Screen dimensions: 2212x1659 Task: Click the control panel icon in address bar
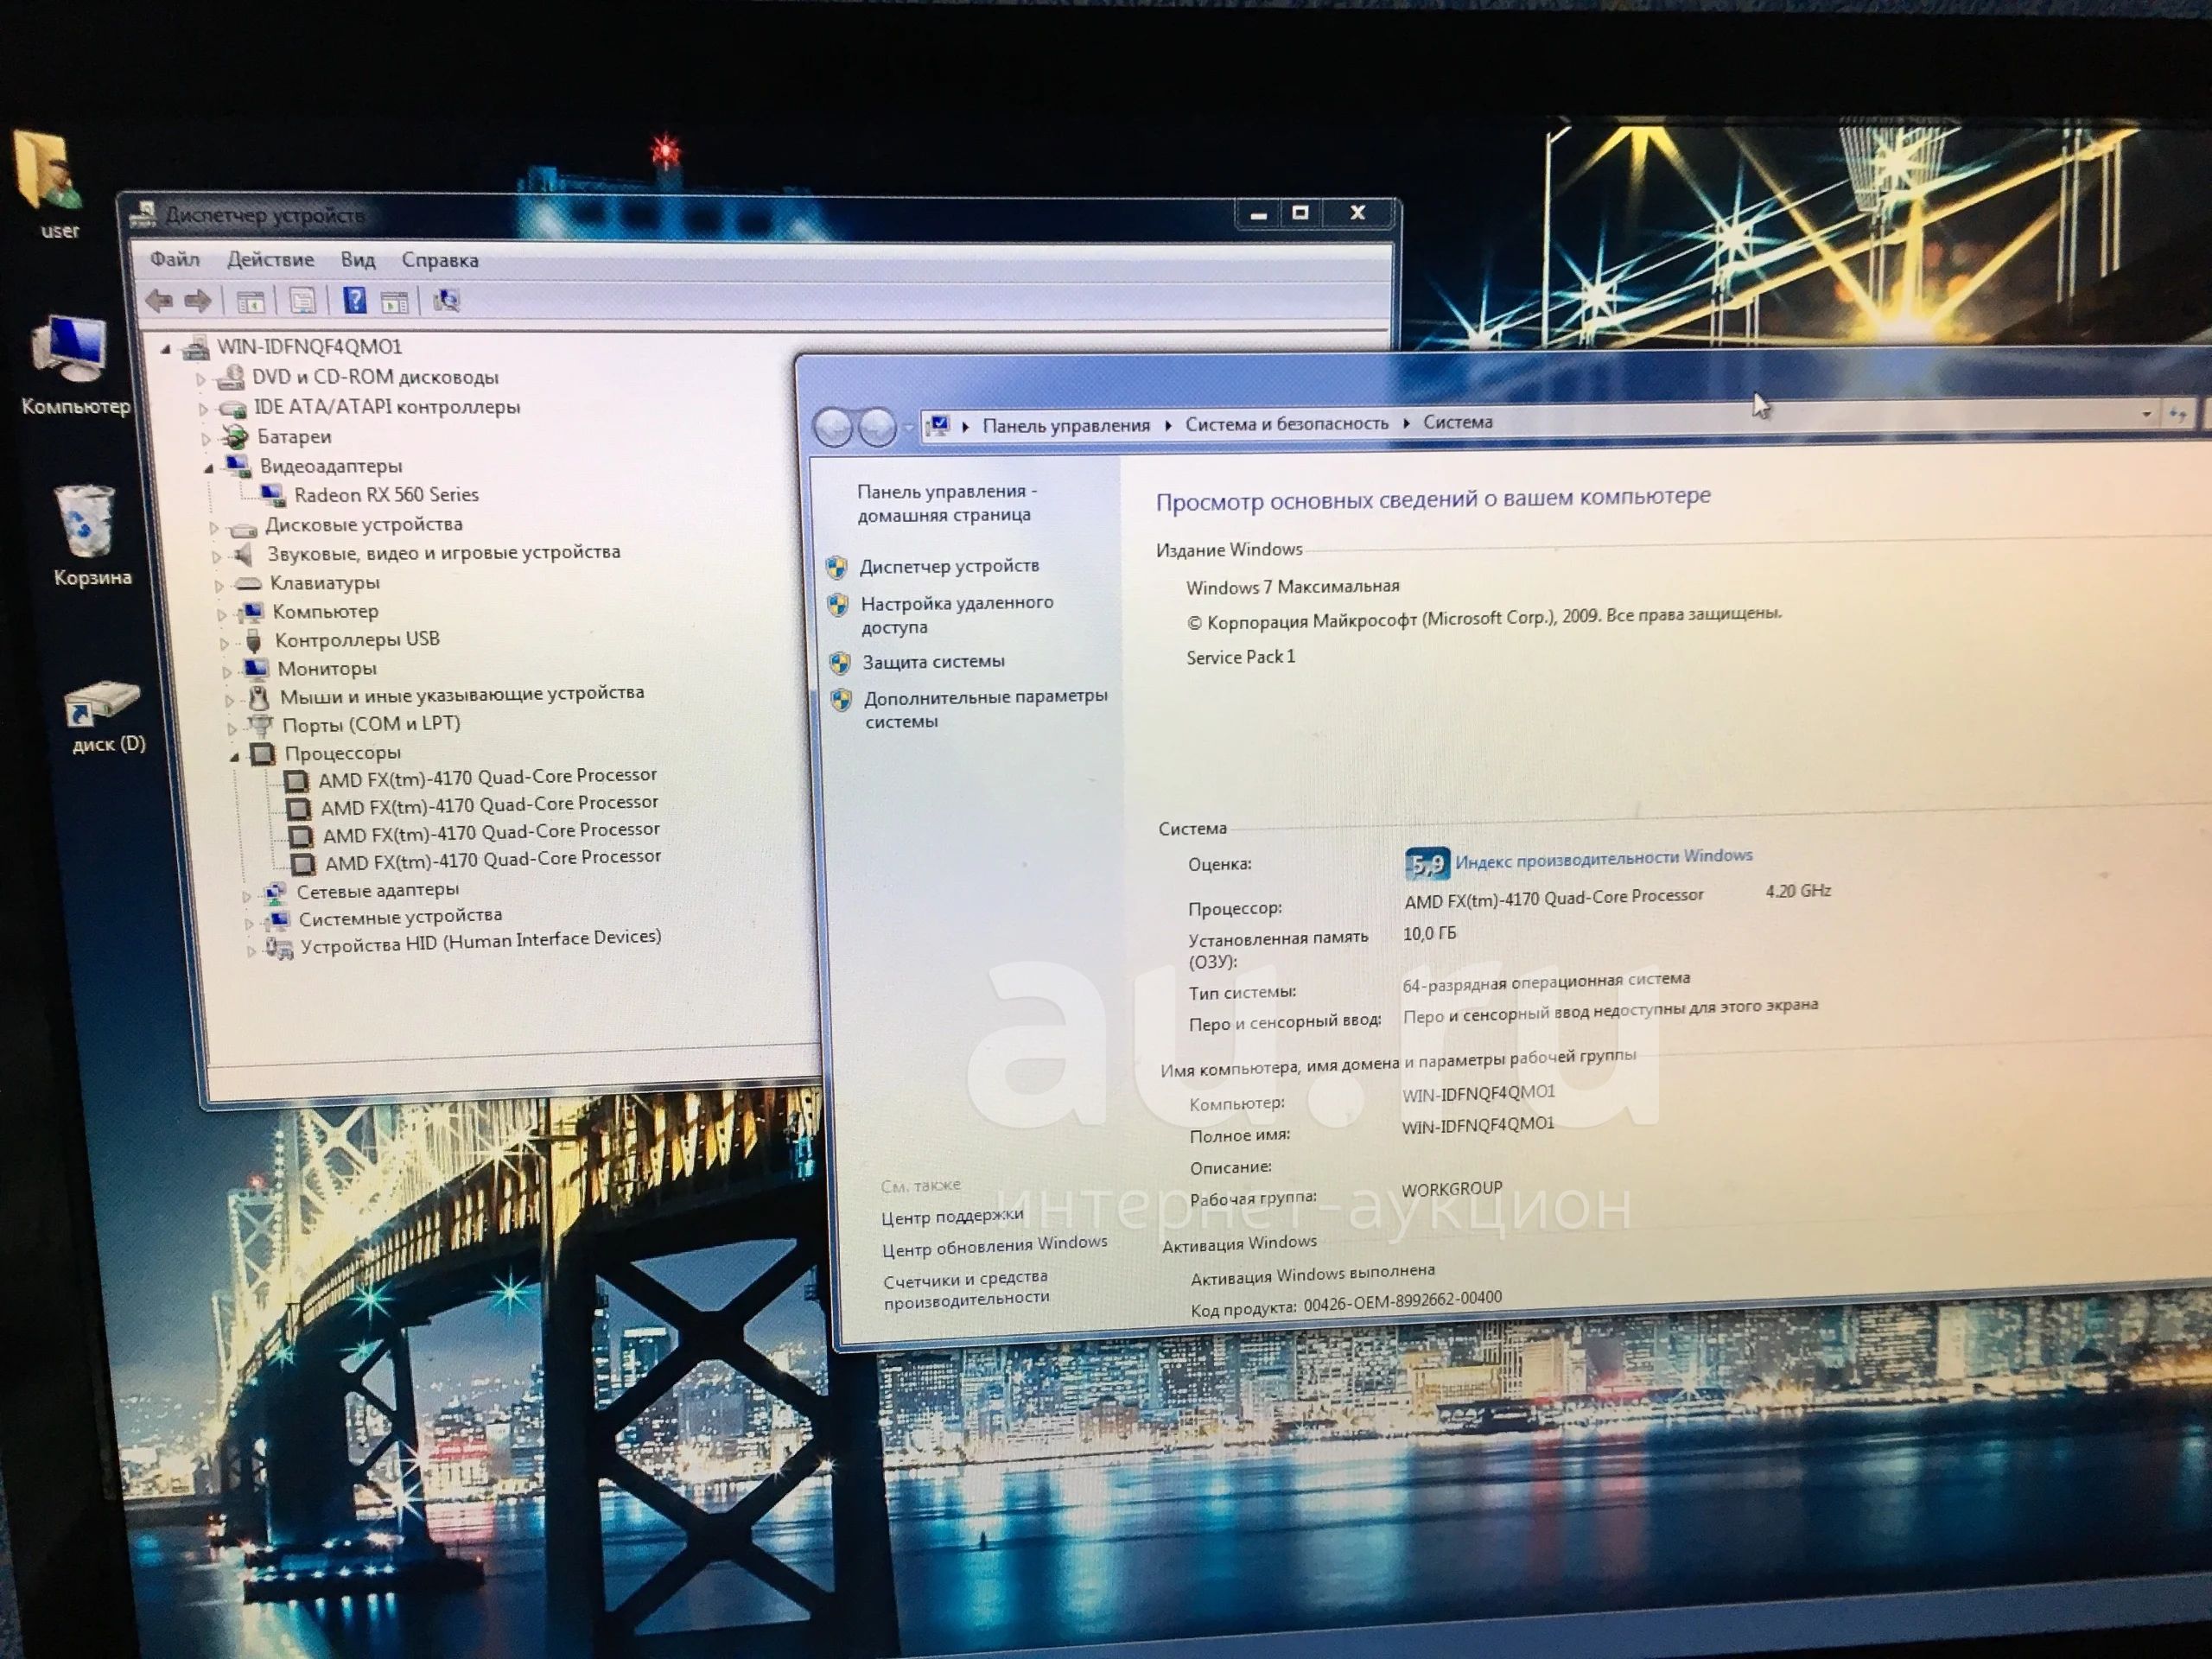click(x=938, y=426)
